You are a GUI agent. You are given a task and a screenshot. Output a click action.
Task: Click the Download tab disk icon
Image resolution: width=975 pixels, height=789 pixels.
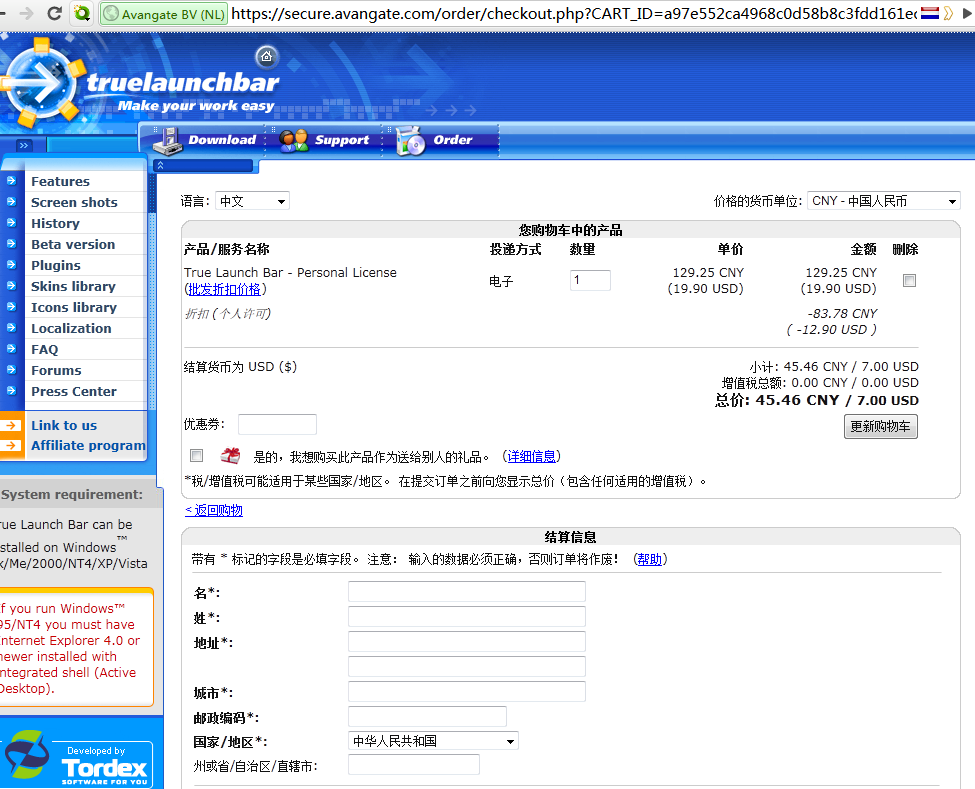pyautogui.click(x=168, y=141)
